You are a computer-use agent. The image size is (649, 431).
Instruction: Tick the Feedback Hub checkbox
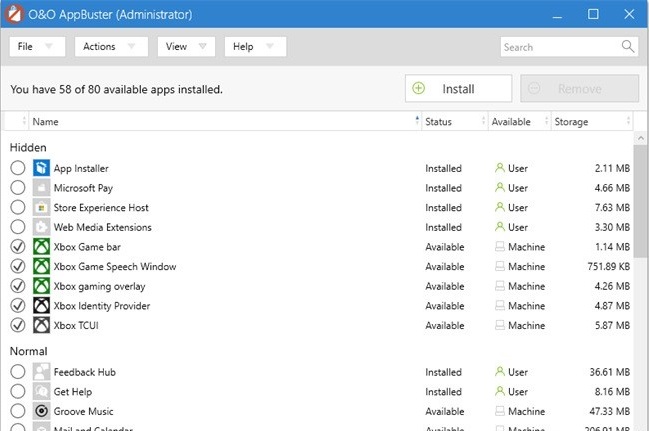(18, 372)
